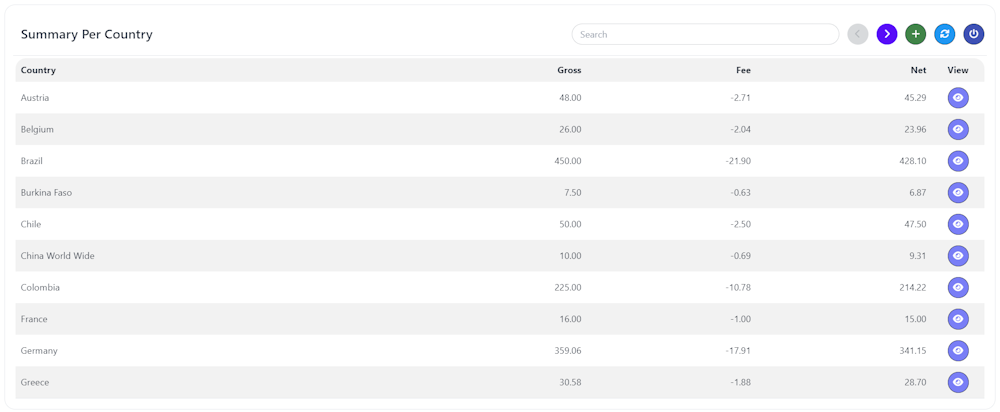View Greece summary details
The height and width of the screenshot is (412, 1000).
[958, 382]
